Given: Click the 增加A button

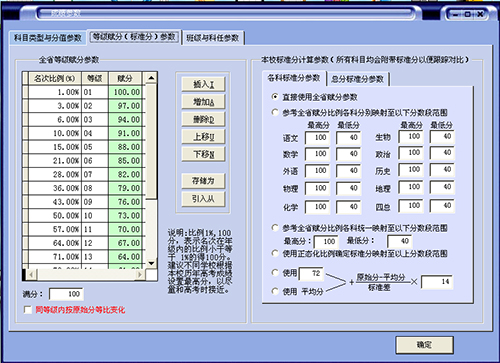Looking at the screenshot, I should pos(203,102).
